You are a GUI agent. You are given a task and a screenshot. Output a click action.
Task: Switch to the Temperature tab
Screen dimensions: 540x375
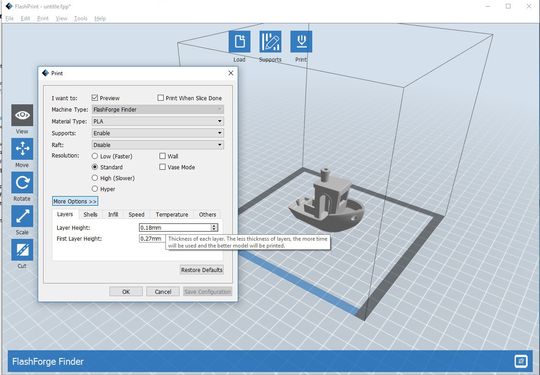click(x=172, y=215)
